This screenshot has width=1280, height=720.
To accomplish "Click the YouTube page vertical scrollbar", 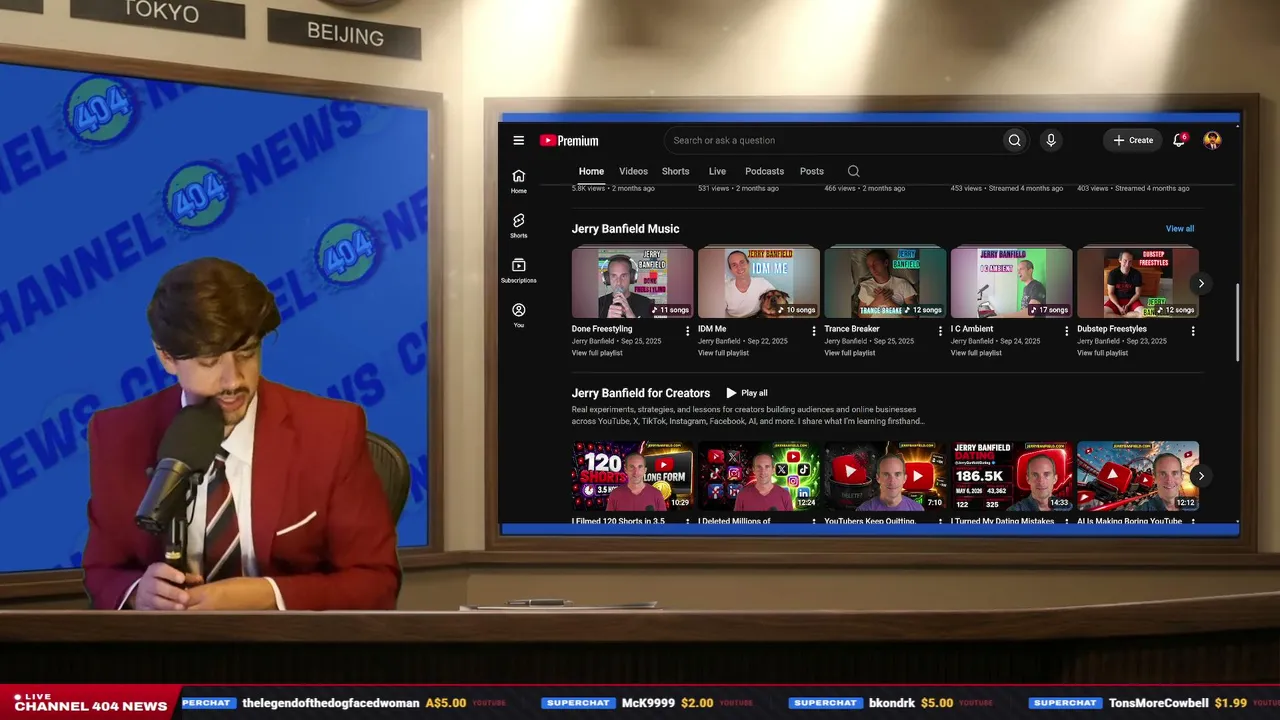I will pyautogui.click(x=1237, y=322).
